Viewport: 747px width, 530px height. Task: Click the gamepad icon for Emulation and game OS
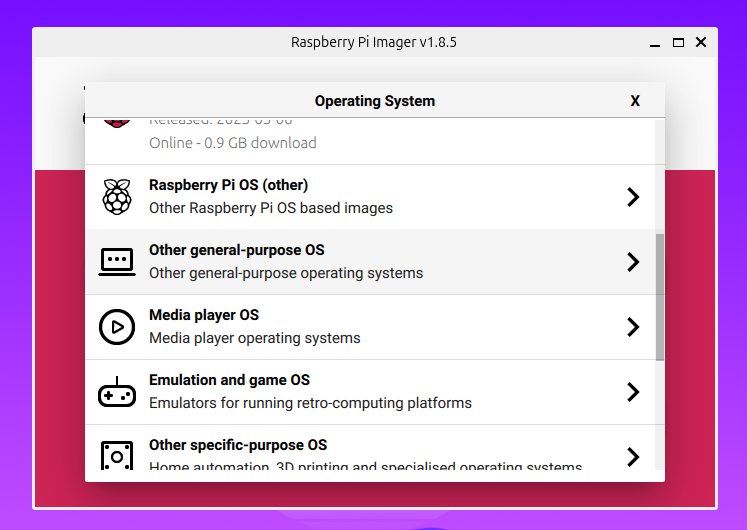point(117,392)
